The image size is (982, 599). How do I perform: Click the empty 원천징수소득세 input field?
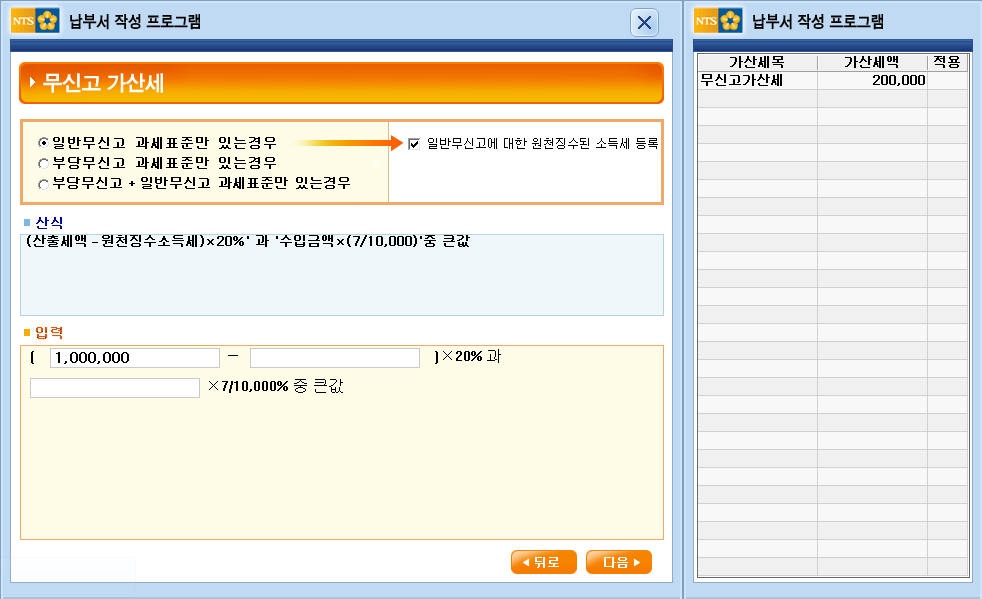coord(334,358)
